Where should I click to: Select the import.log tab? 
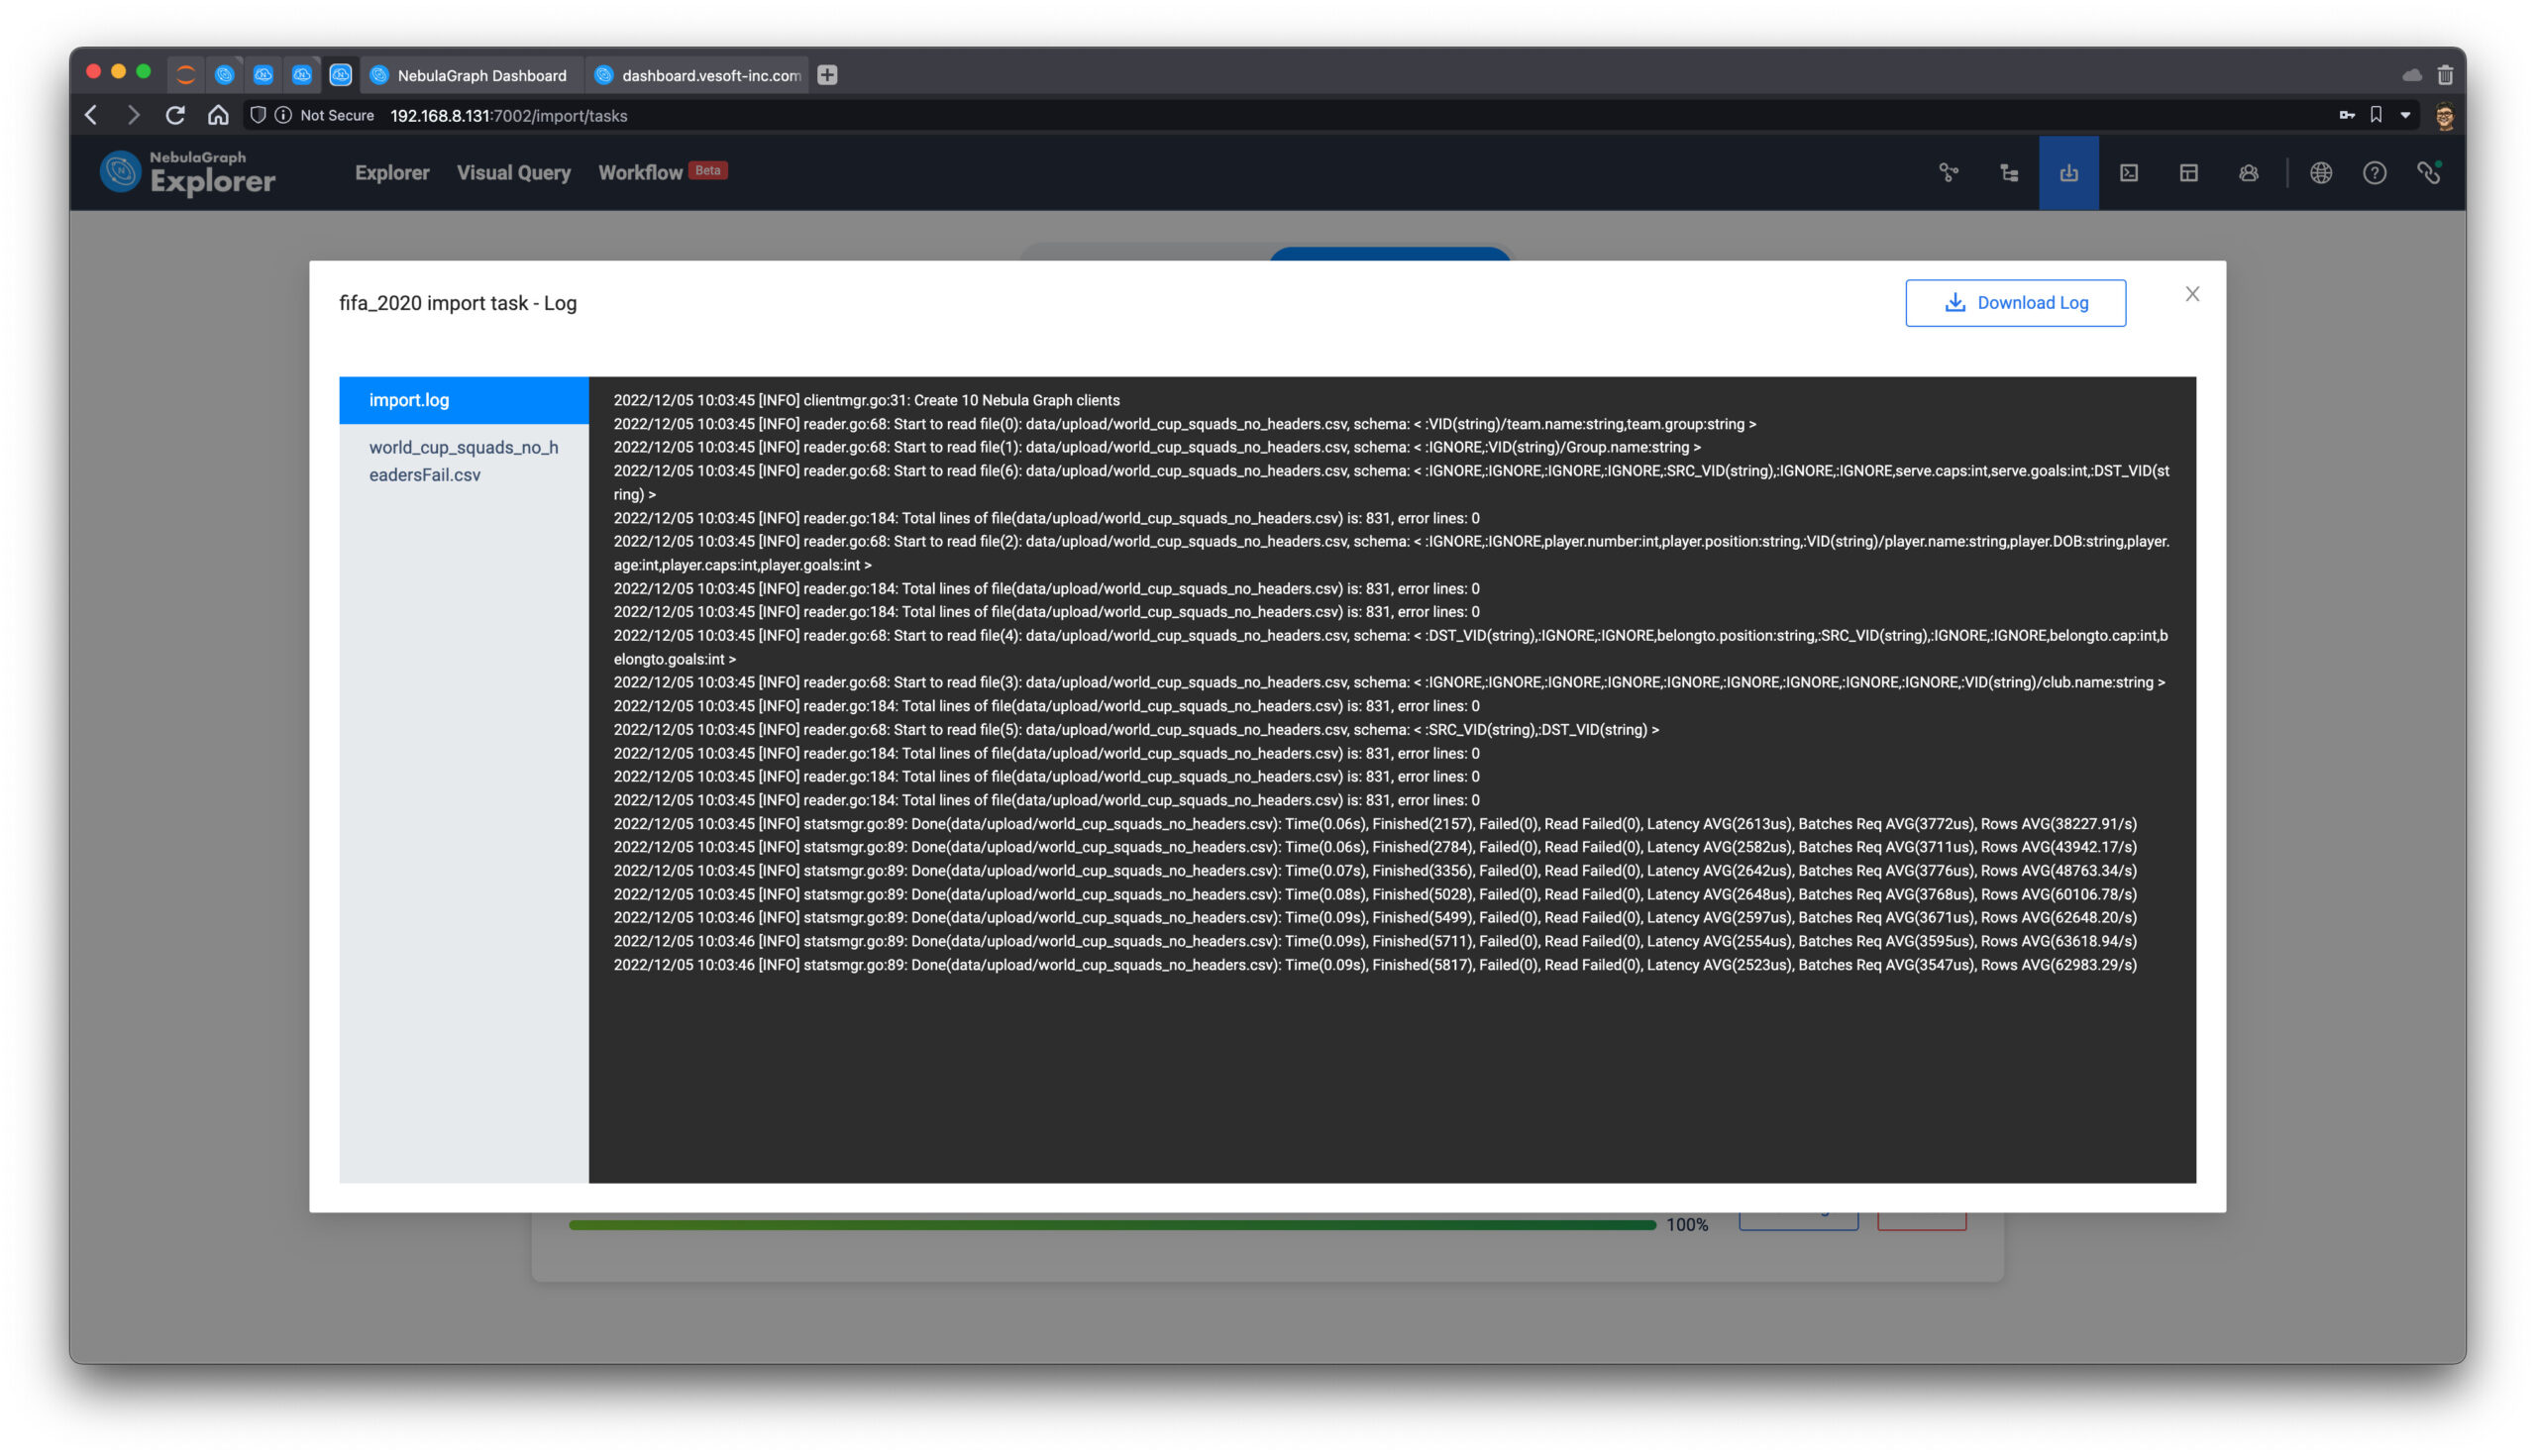[464, 399]
